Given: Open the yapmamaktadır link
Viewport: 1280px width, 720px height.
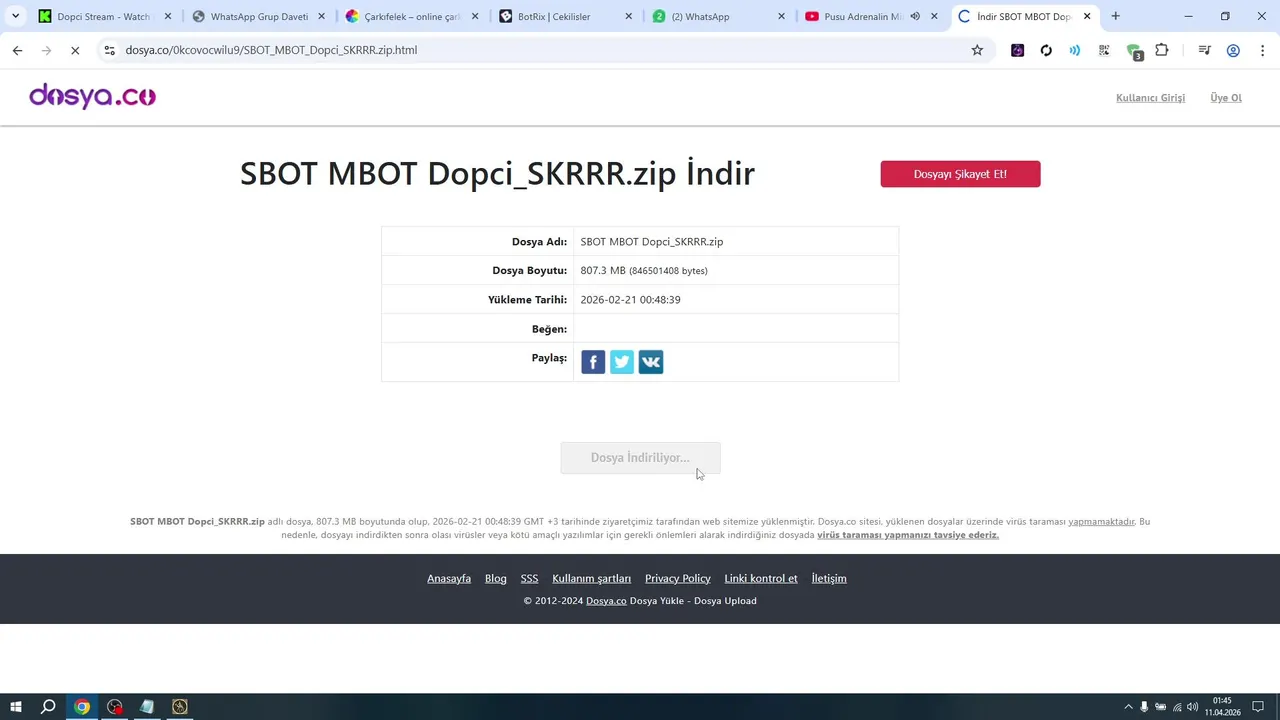Looking at the screenshot, I should coord(1101,521).
